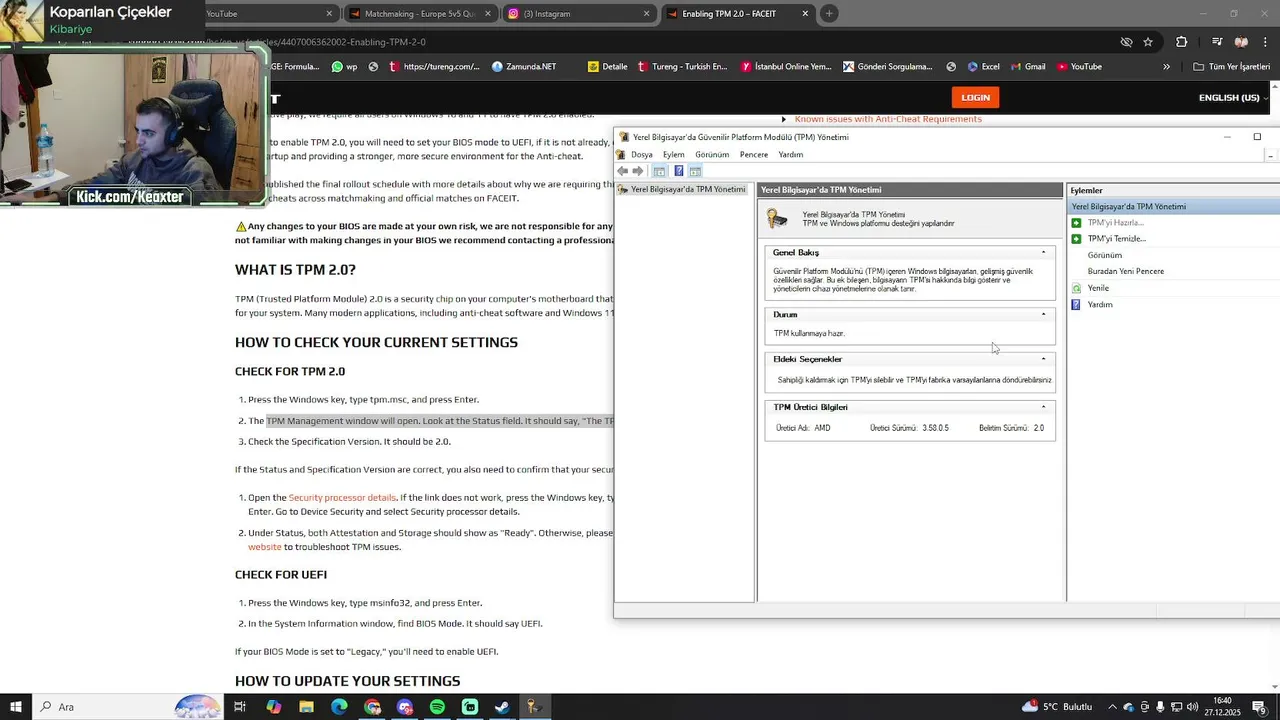The image size is (1280, 720).
Task: Close the Enabling TPM 2.0 – FACEIT tab
Action: (x=805, y=14)
